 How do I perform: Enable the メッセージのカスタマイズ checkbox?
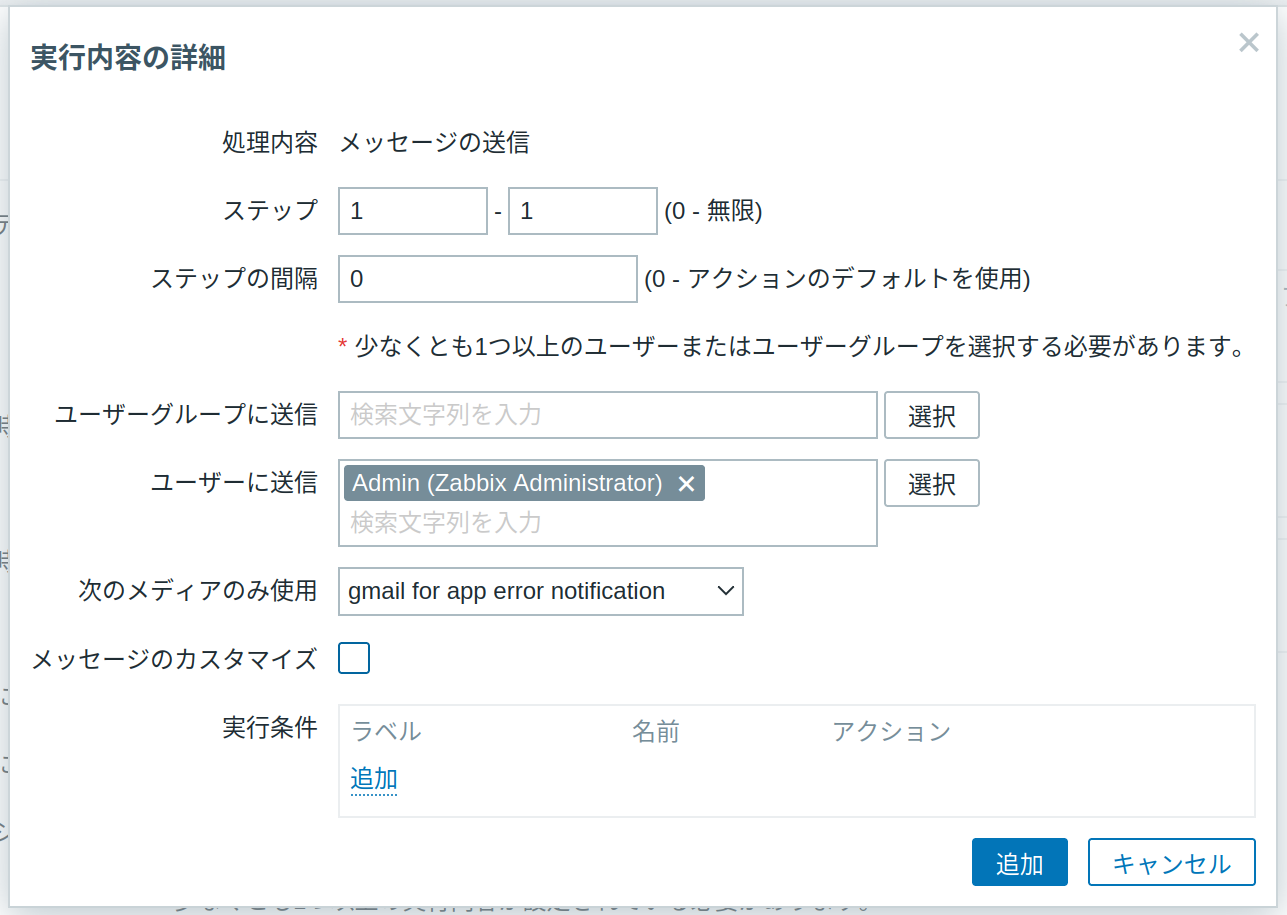354,658
